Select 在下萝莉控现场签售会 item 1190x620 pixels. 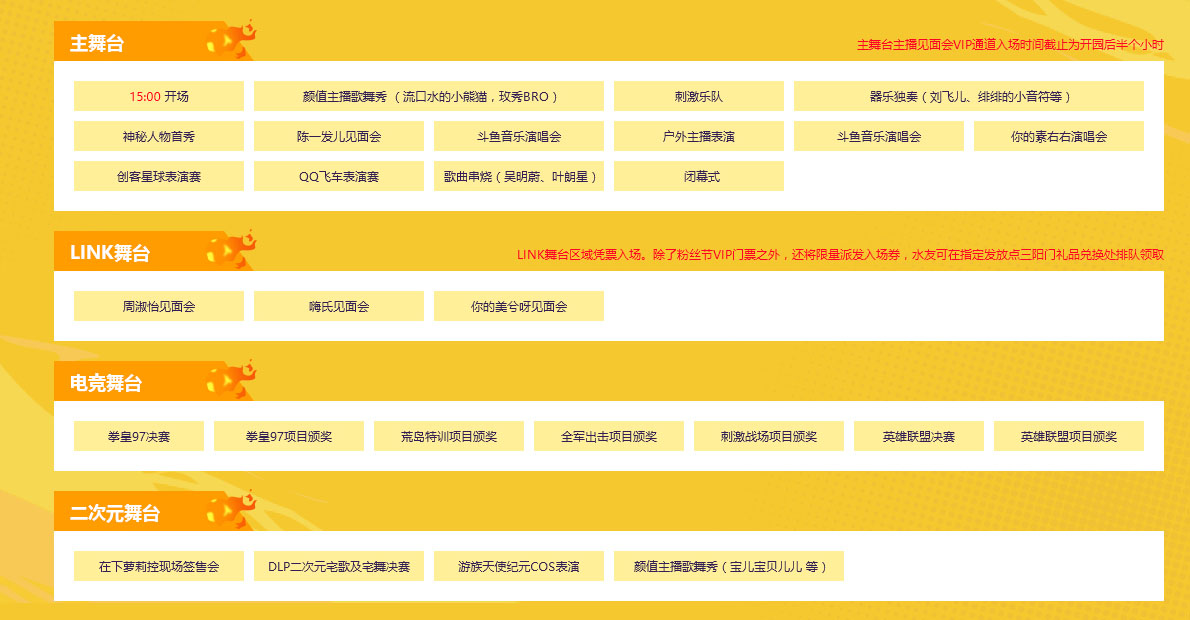pos(159,566)
